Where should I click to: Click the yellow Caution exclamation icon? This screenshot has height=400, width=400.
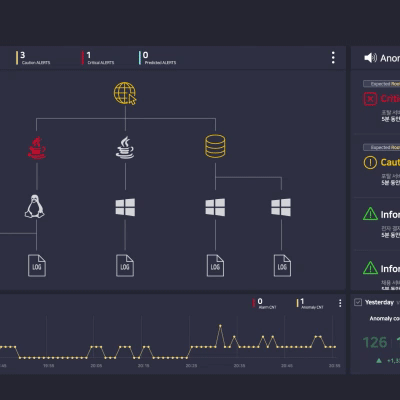[x=370, y=163]
